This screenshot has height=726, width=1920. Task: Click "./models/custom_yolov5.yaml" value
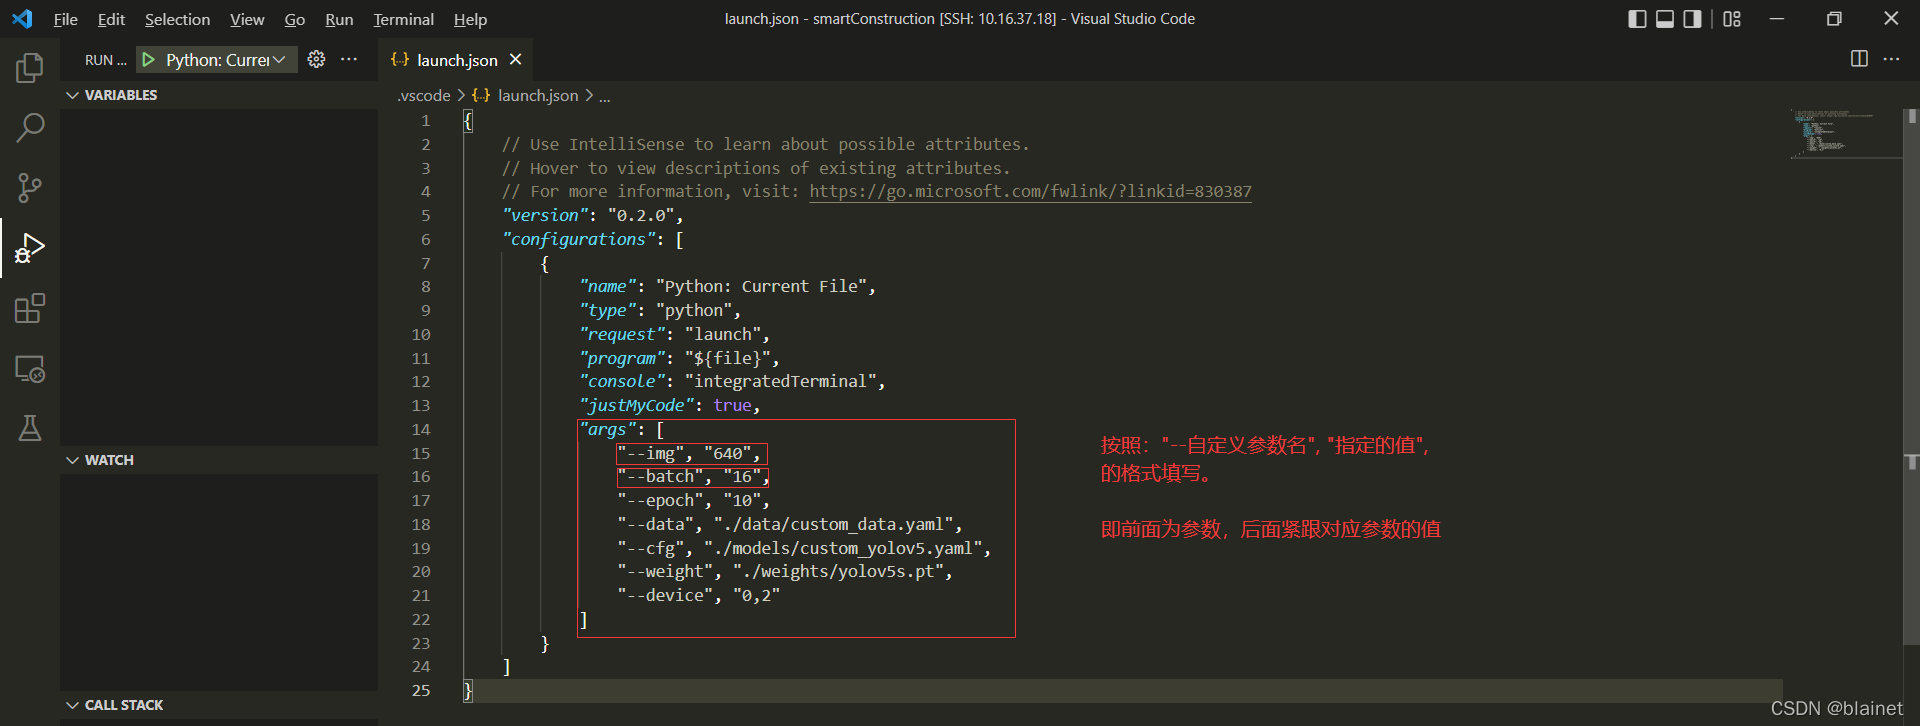pyautogui.click(x=843, y=548)
